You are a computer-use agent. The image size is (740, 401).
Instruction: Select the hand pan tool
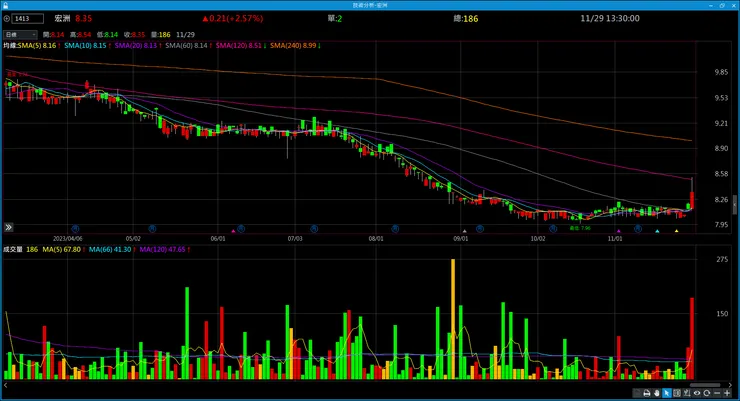coord(657,393)
